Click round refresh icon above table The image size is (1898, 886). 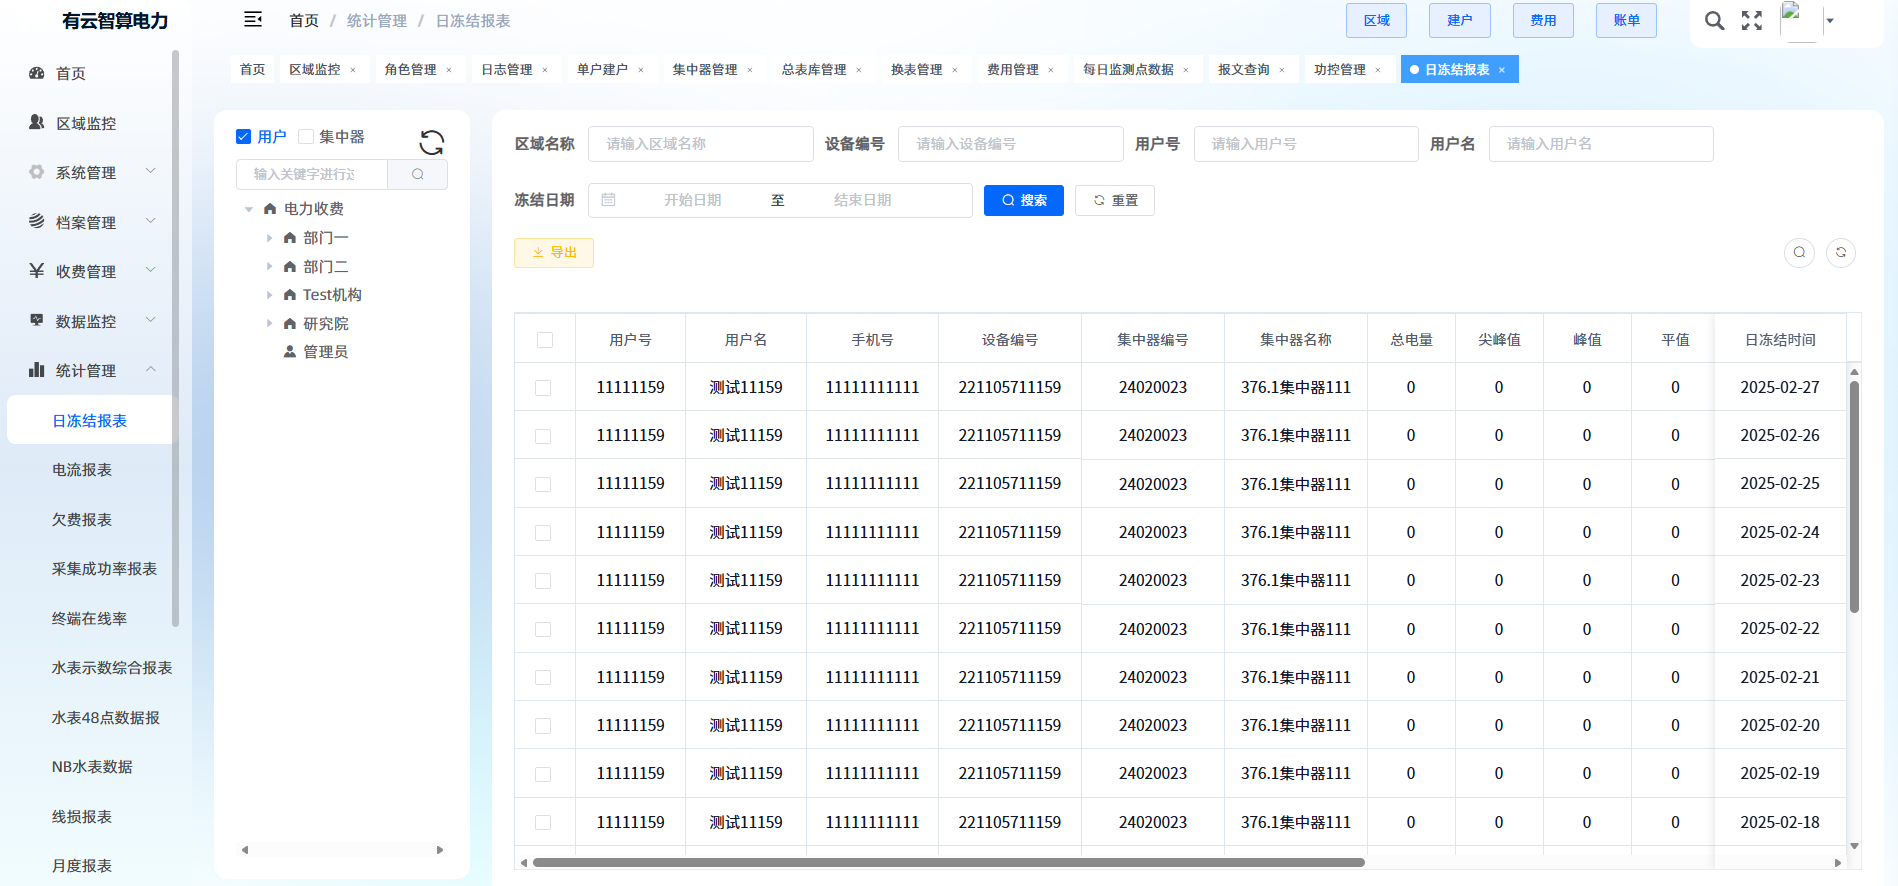[x=1841, y=253]
